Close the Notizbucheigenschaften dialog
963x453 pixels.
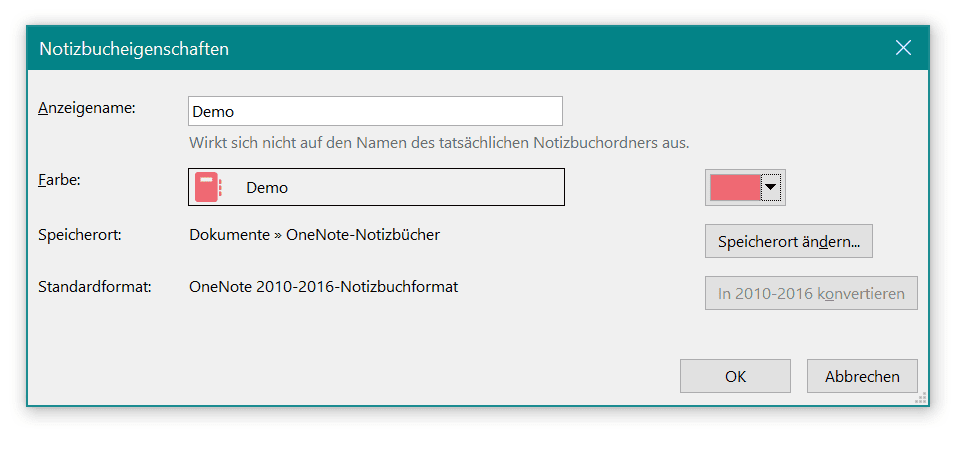pyautogui.click(x=903, y=48)
